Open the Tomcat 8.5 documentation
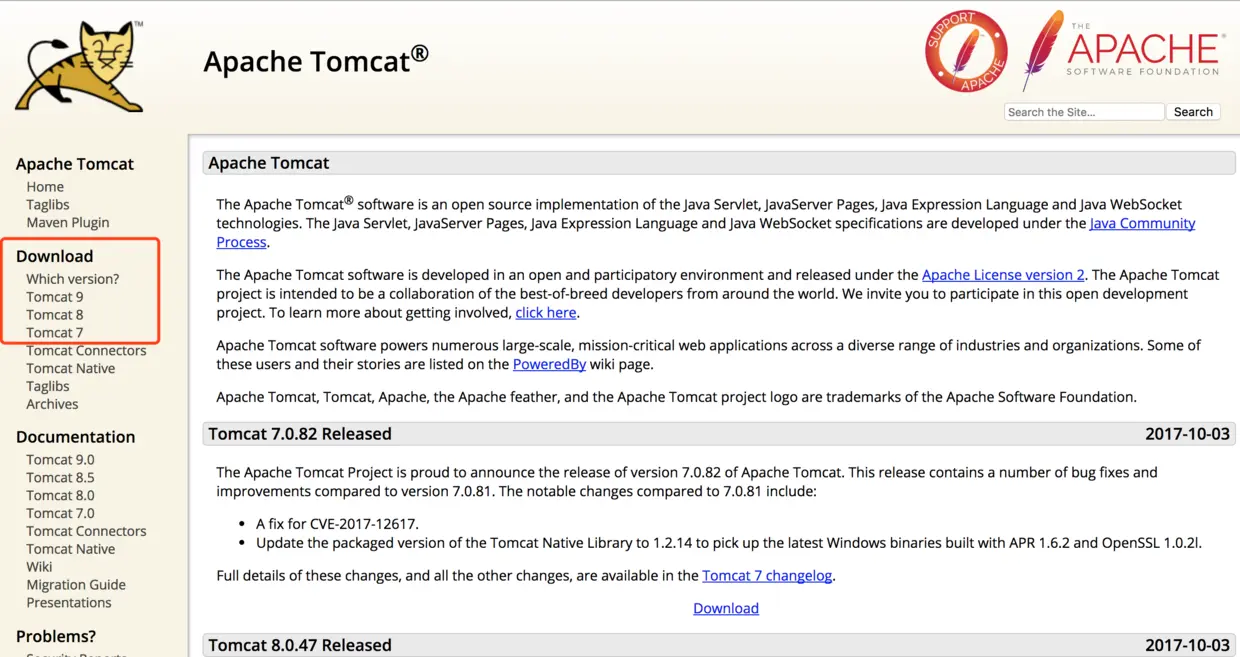 pyautogui.click(x=60, y=478)
